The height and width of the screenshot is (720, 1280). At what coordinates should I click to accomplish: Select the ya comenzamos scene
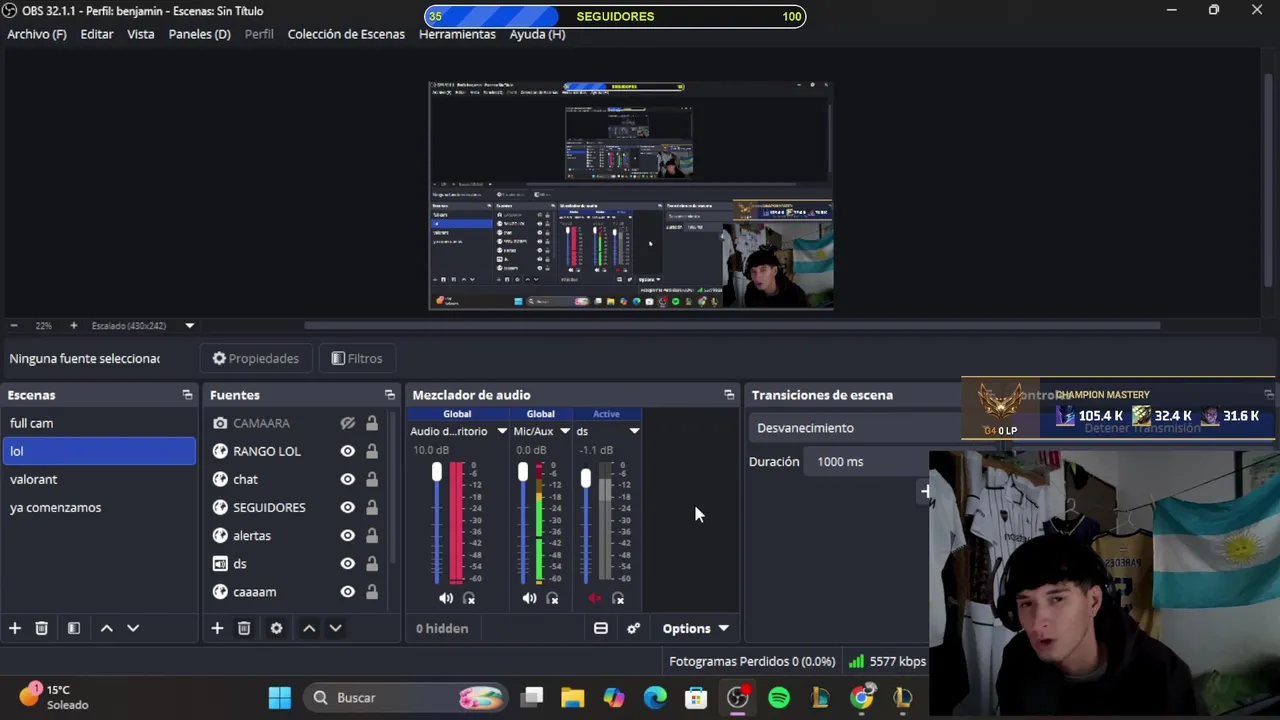pyautogui.click(x=99, y=507)
